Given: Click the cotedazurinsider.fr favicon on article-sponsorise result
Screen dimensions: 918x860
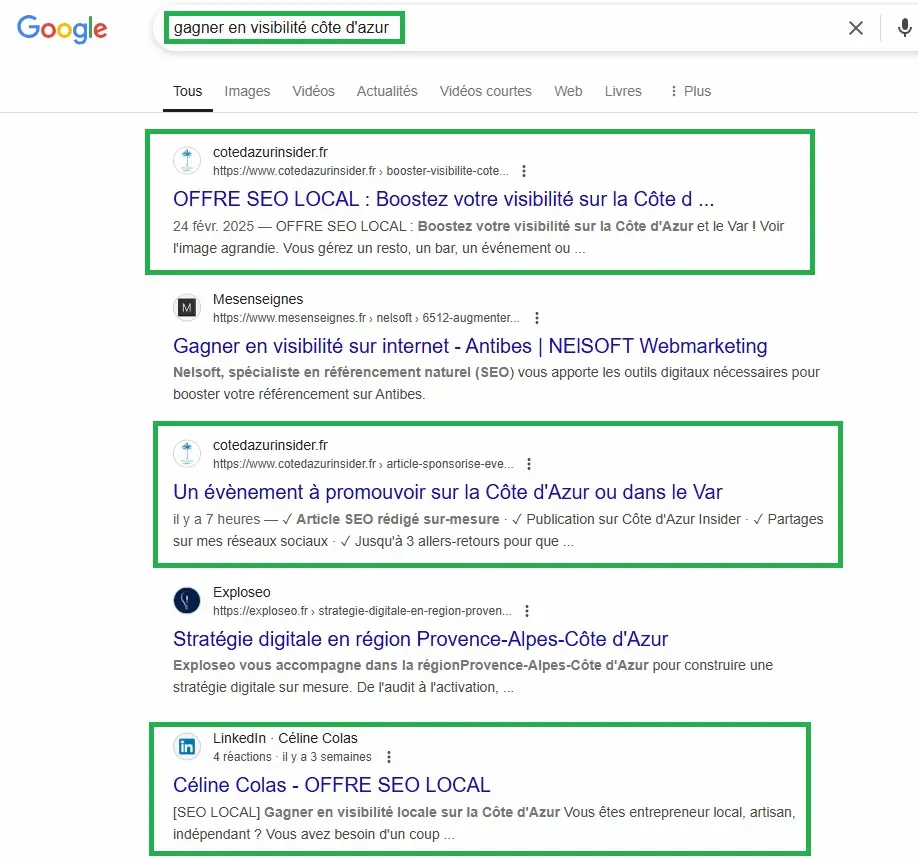Looking at the screenshot, I should click(x=187, y=454).
